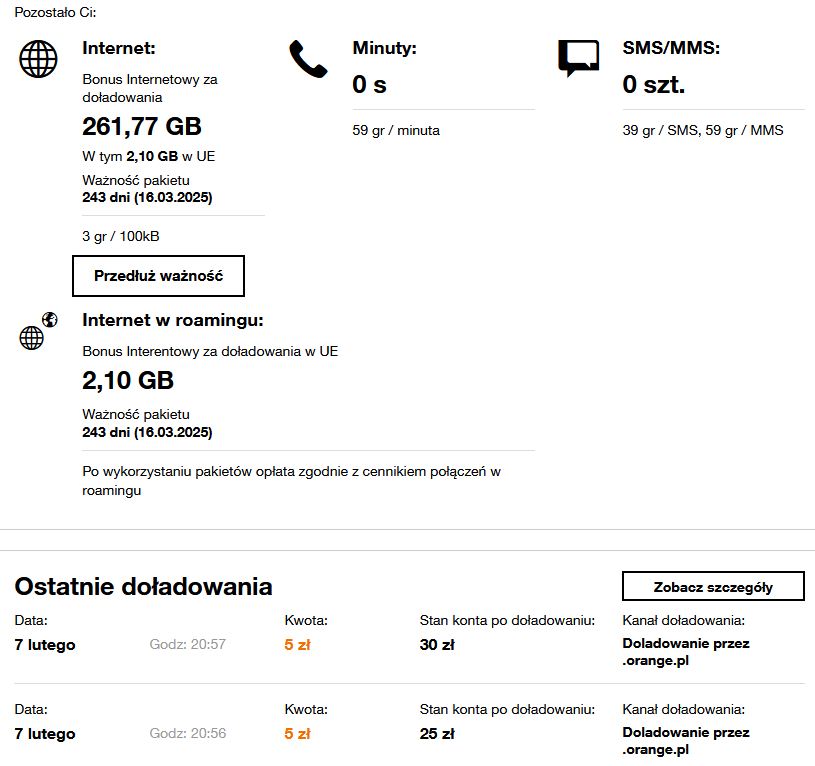Image resolution: width=815 pixels, height=766 pixels.
Task: Click the phone handset Minuty icon
Action: point(308,59)
